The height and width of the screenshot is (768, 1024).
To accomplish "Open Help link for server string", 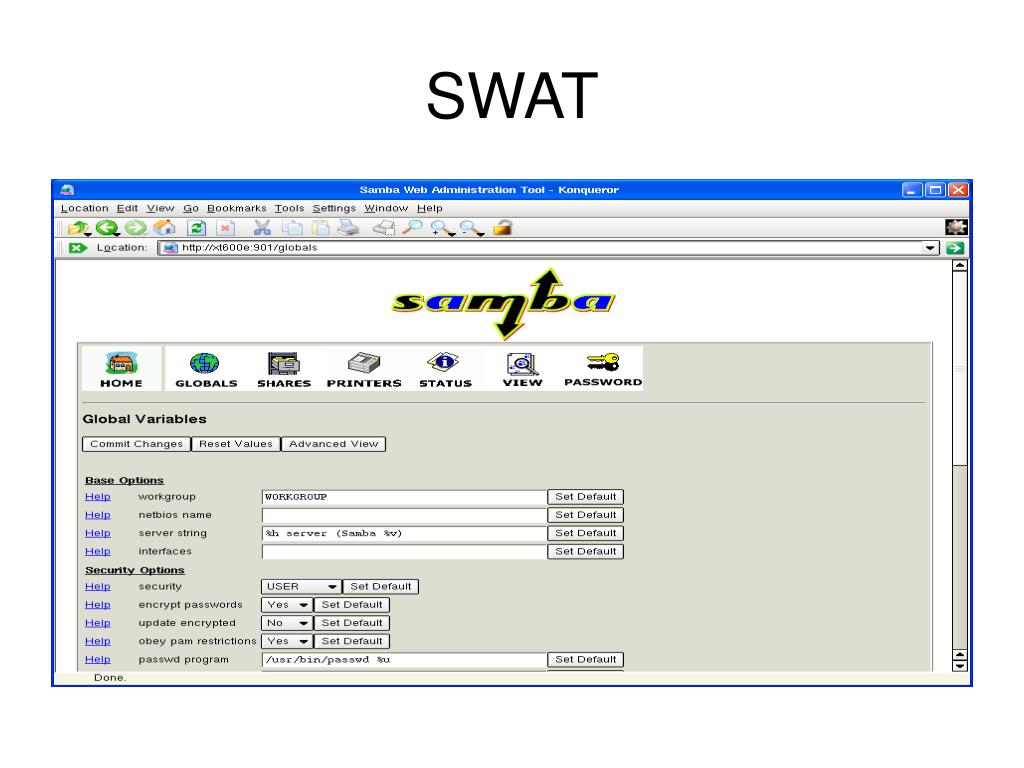I will pyautogui.click(x=97, y=534).
